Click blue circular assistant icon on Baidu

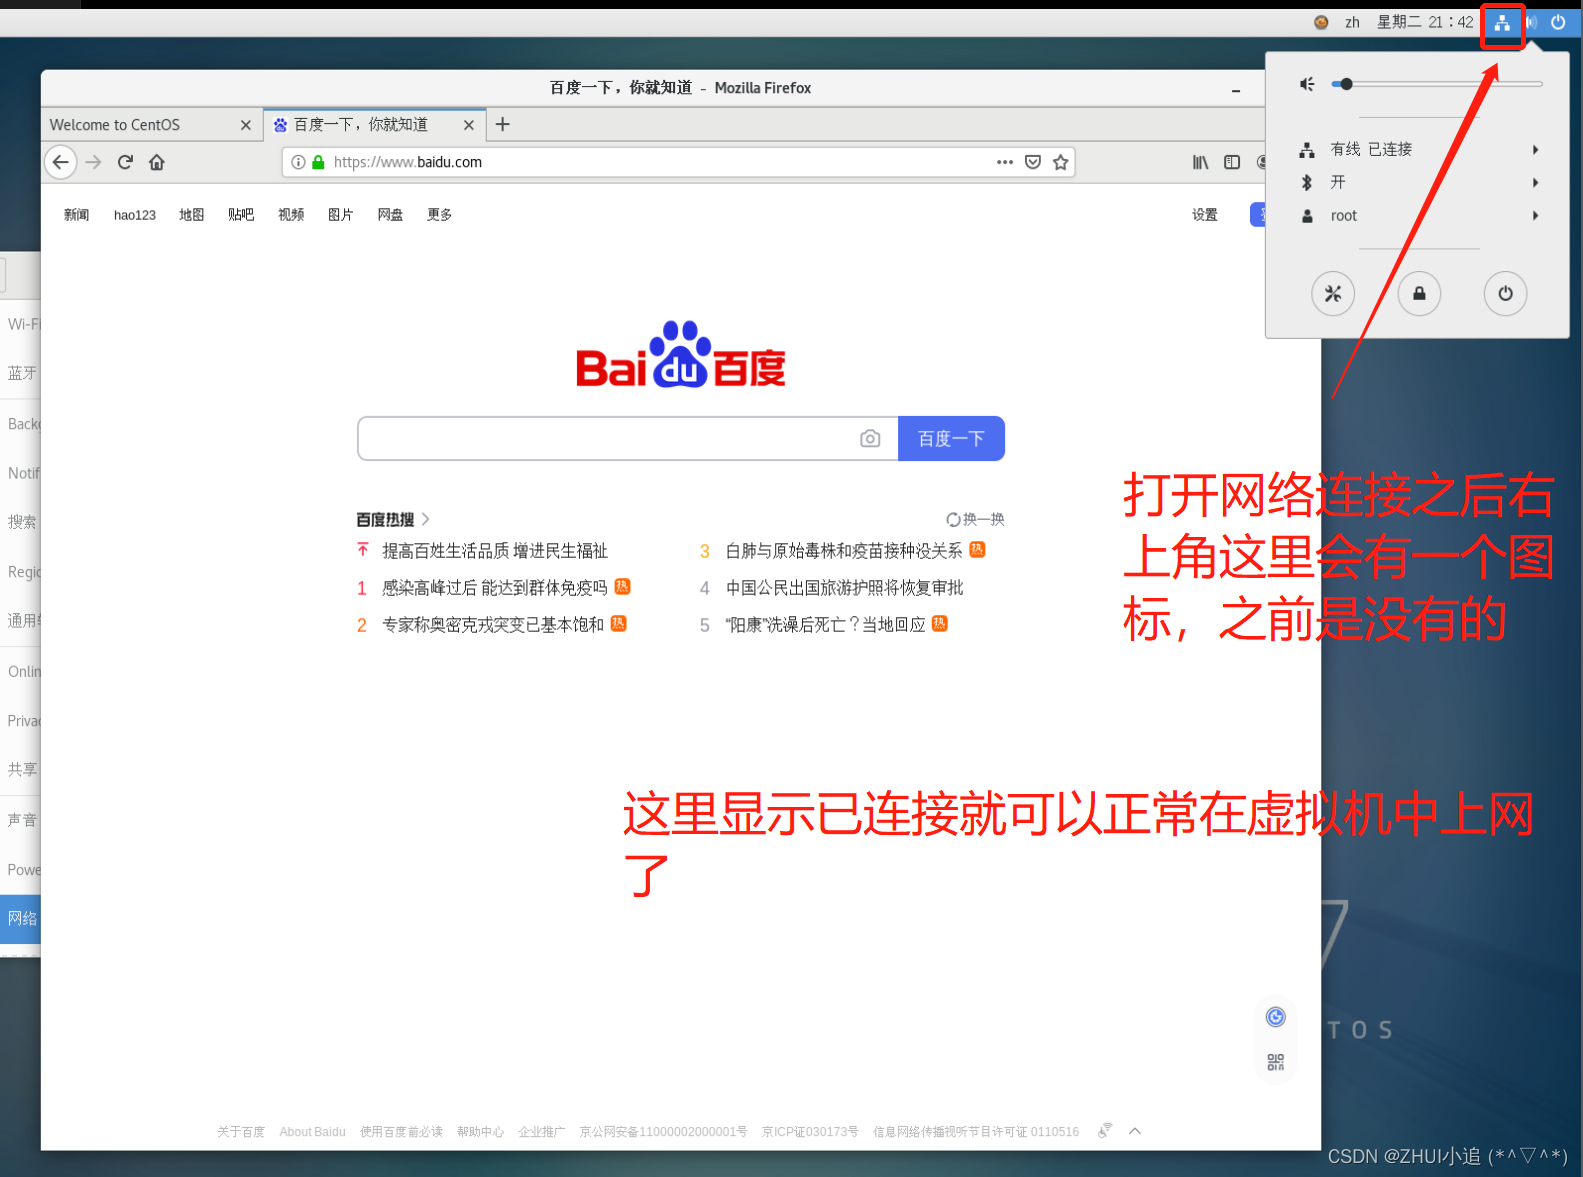[x=1276, y=1017]
